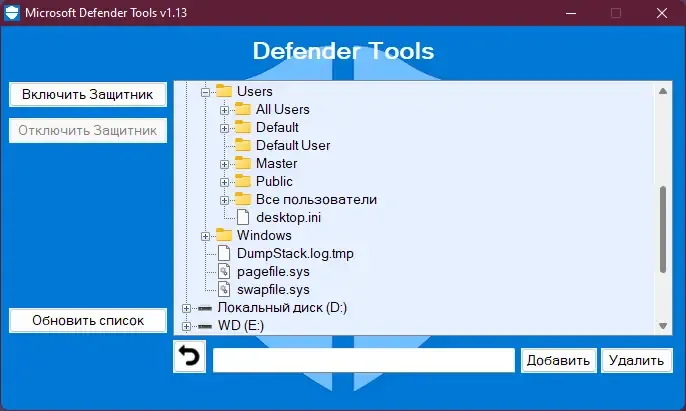Screen dimensions: 686x411
Task: Click the Отключить Защитник button
Action: pyautogui.click(x=88, y=130)
